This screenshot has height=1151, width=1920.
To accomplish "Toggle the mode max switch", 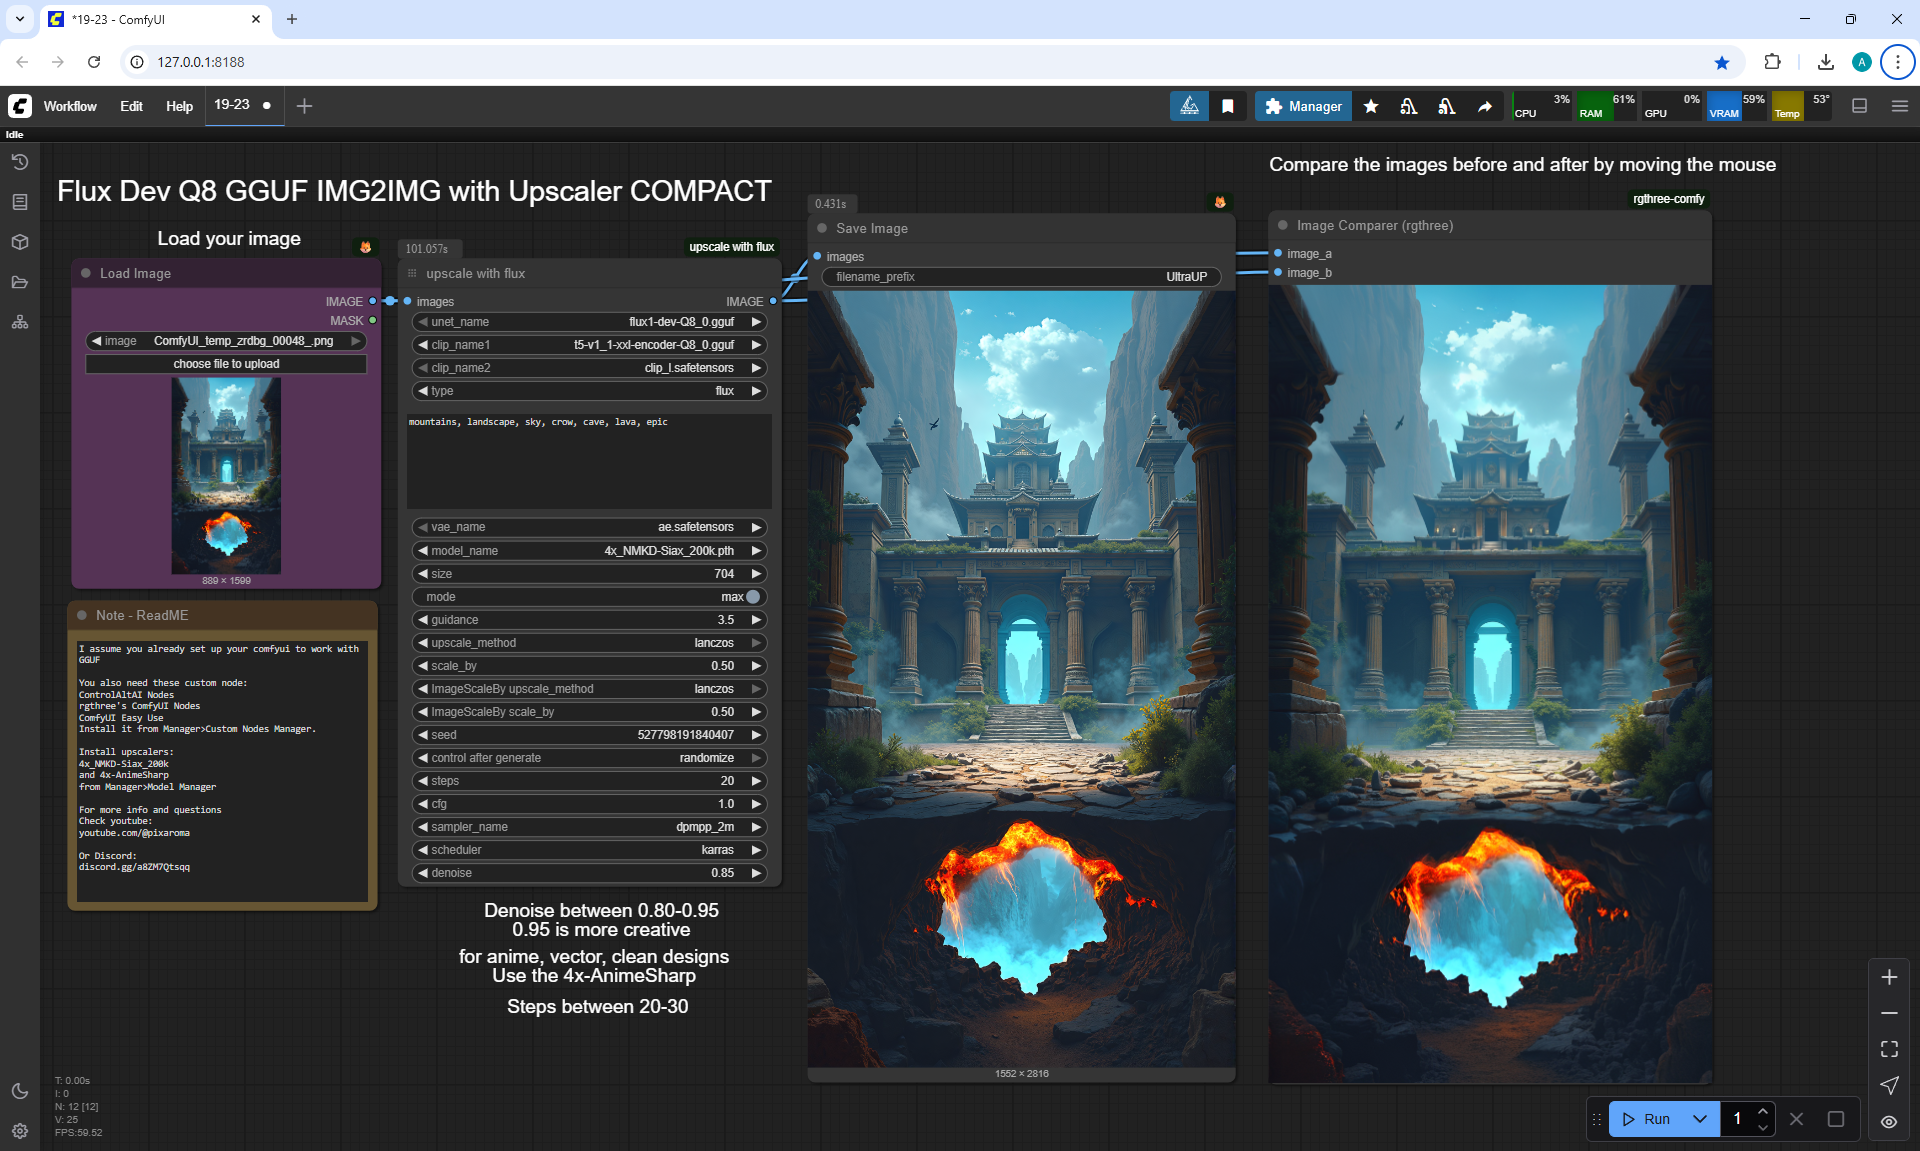I will [x=752, y=597].
